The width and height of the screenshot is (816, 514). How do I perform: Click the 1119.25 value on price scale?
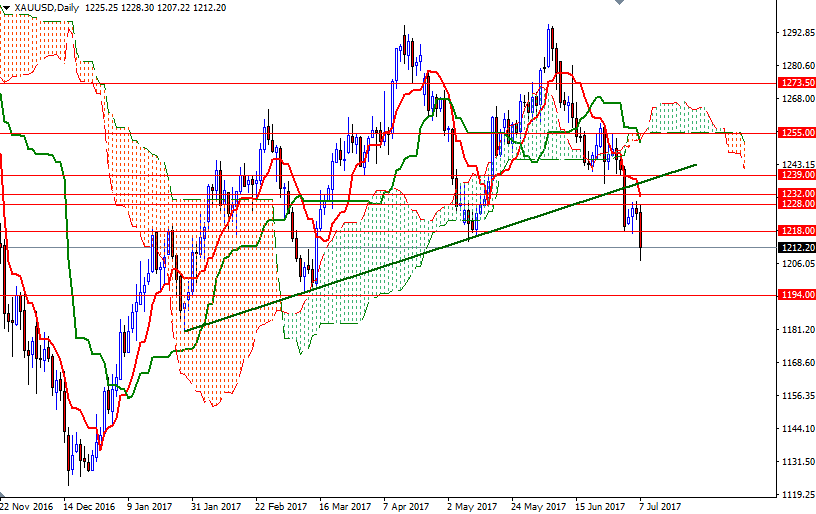796,494
